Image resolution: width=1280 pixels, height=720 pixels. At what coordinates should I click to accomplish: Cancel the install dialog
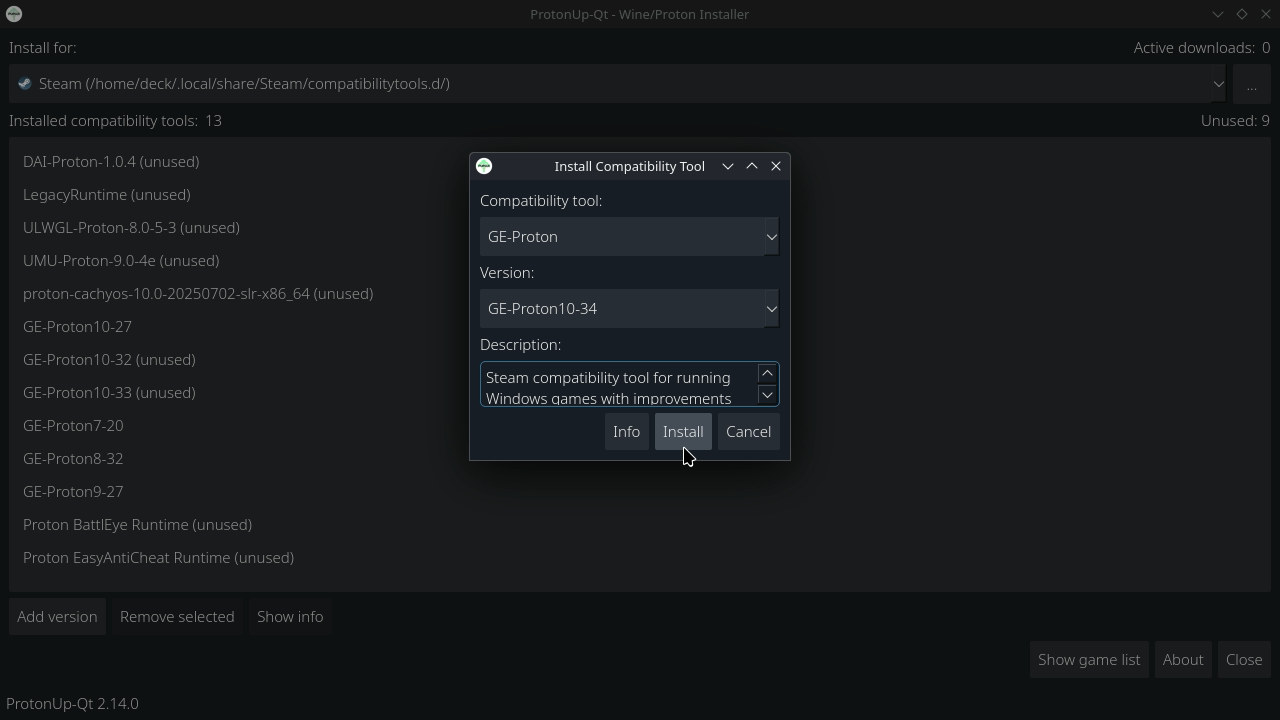coord(748,432)
